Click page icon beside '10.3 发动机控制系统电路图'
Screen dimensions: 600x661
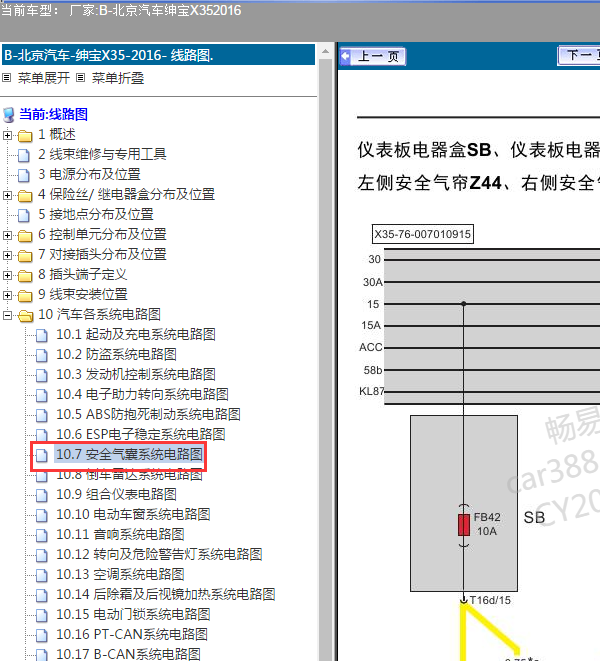pos(42,376)
